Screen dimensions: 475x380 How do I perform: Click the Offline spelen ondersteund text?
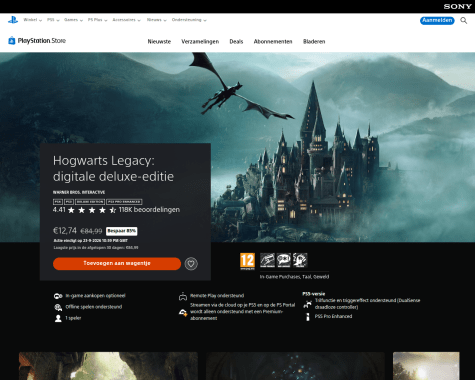[94, 307]
